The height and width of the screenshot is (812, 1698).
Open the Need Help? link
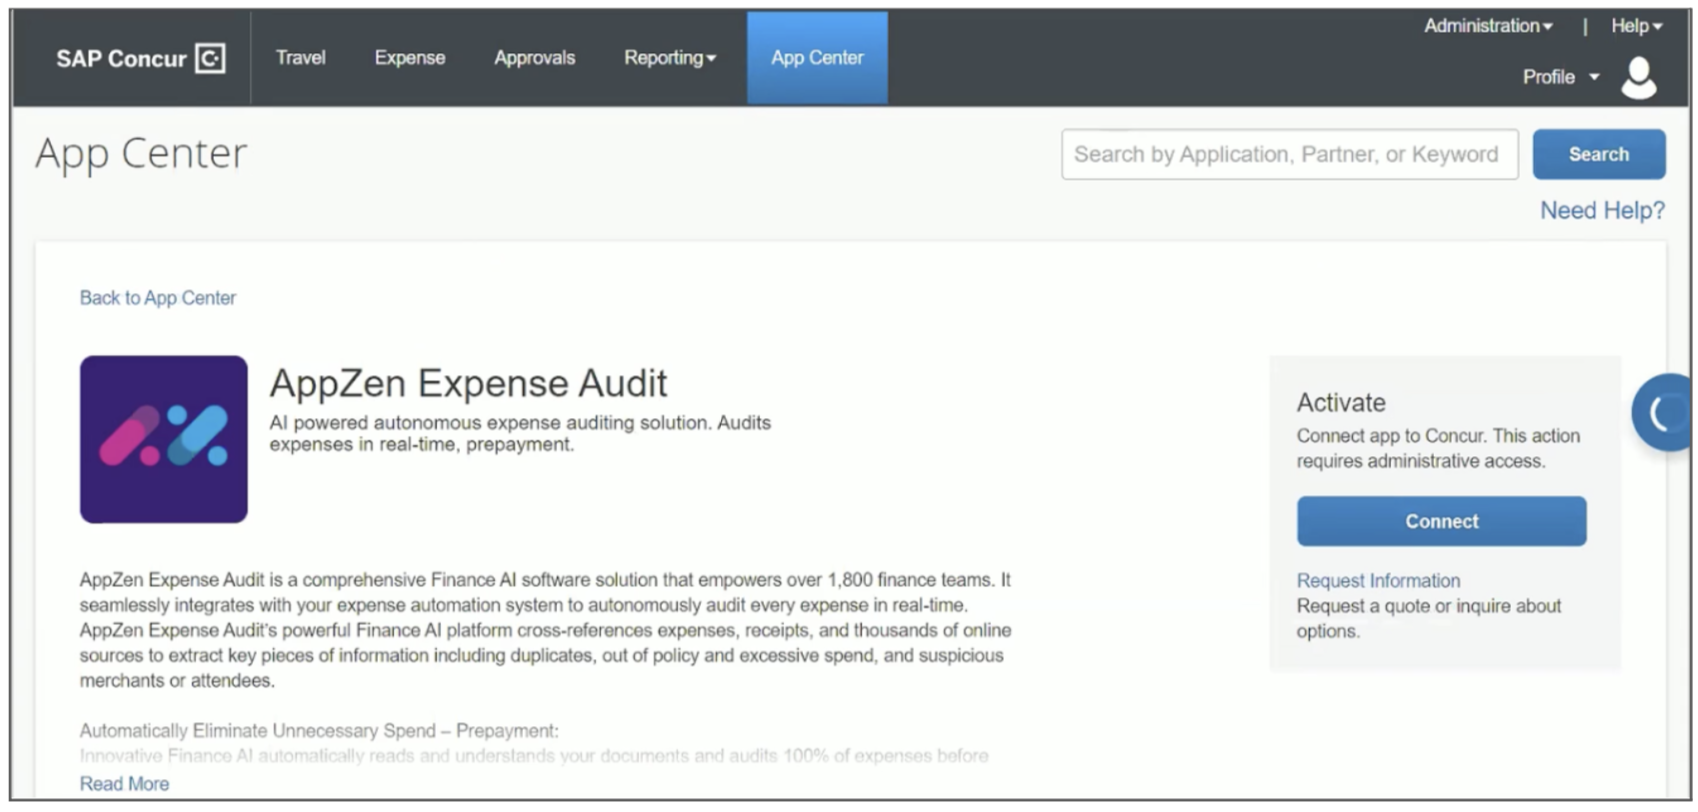(1602, 211)
